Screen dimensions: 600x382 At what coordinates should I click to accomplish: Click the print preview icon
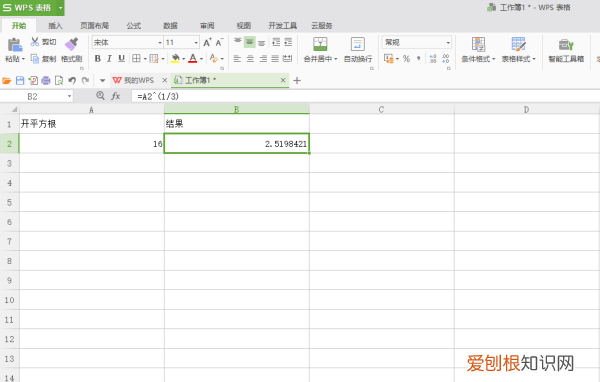(x=59, y=80)
